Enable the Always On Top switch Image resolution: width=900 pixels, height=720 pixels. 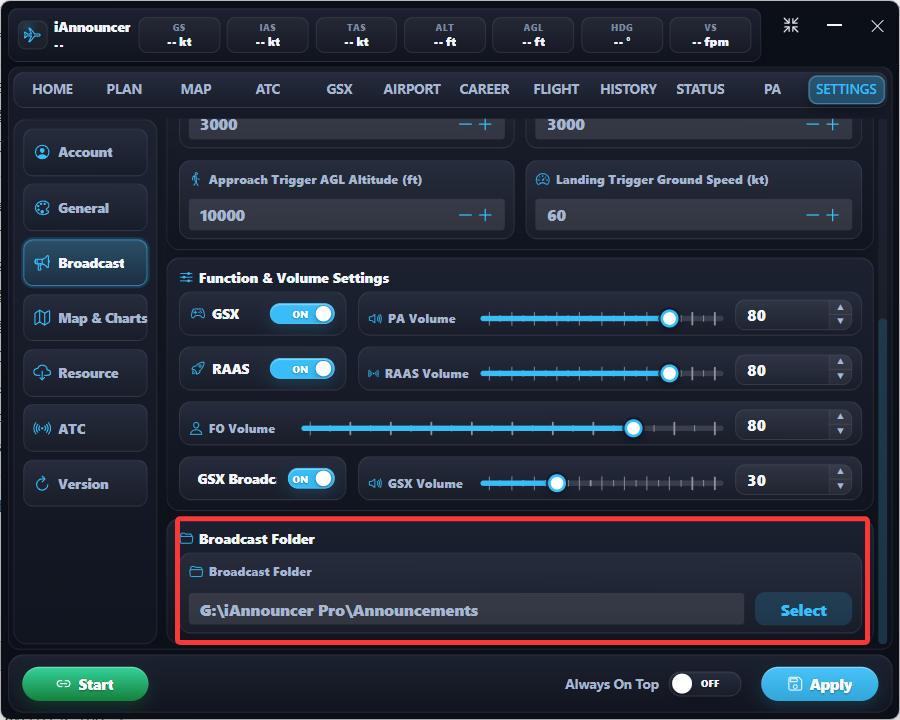click(704, 684)
